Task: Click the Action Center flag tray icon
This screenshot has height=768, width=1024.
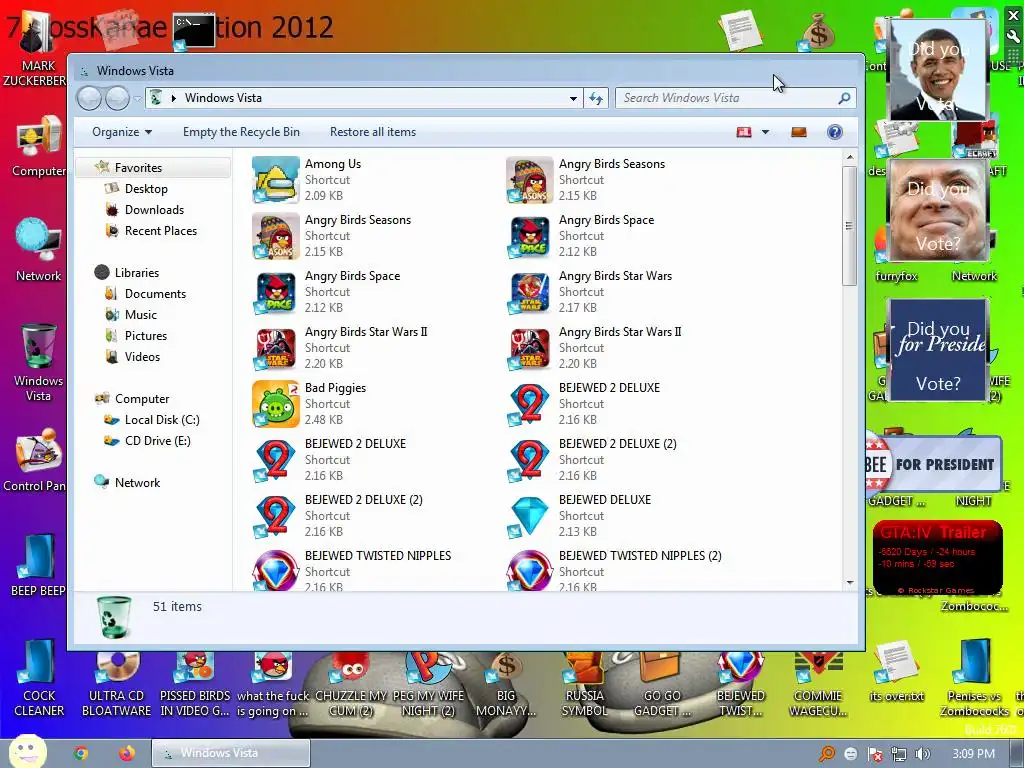Action: [875, 754]
